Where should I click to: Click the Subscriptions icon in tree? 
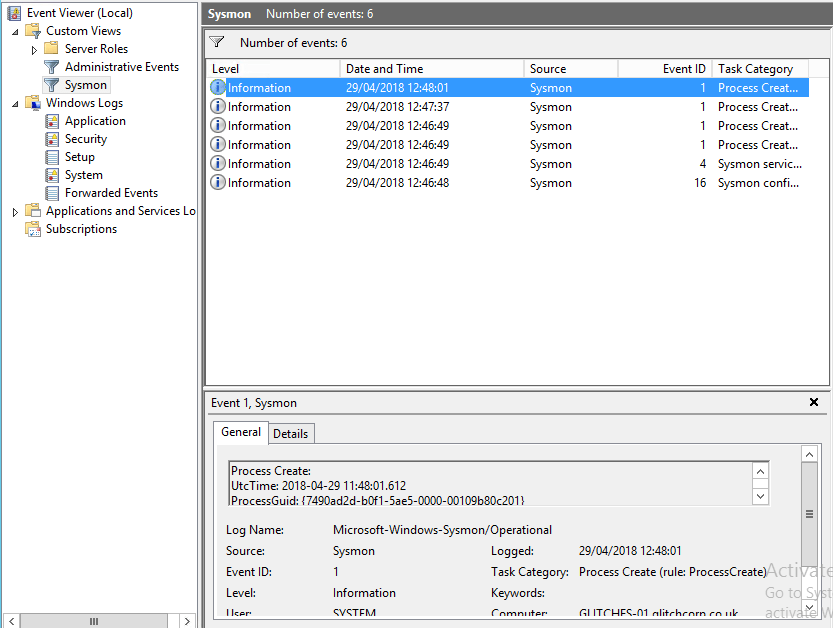33,229
